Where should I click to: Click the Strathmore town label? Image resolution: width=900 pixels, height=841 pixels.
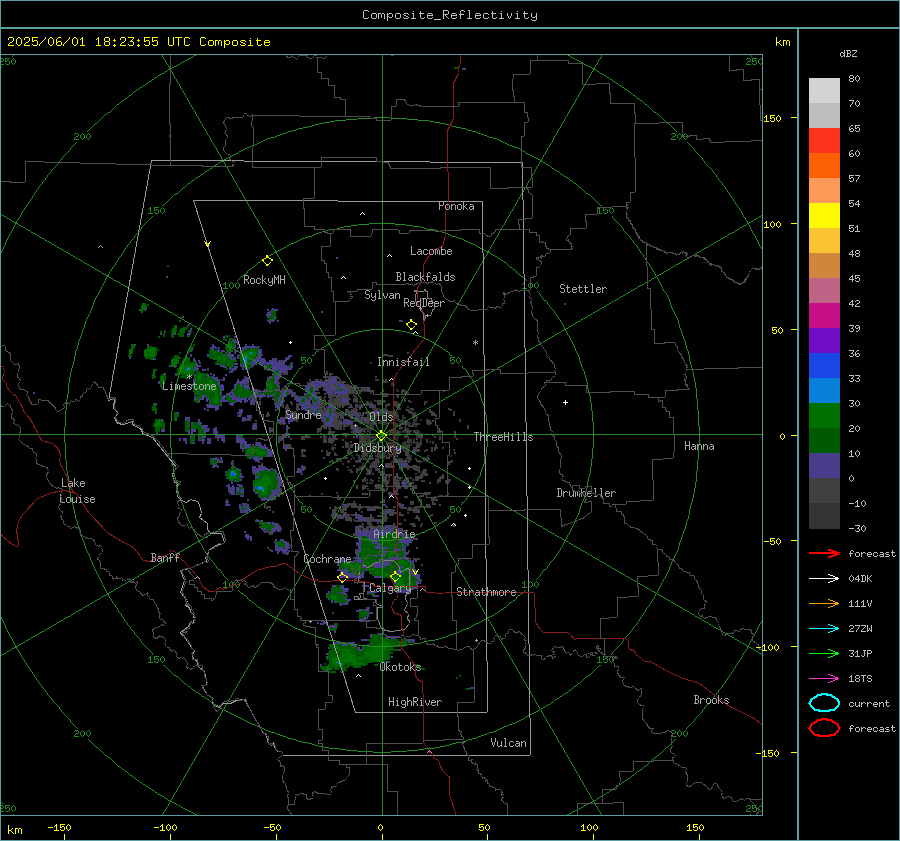(486, 592)
